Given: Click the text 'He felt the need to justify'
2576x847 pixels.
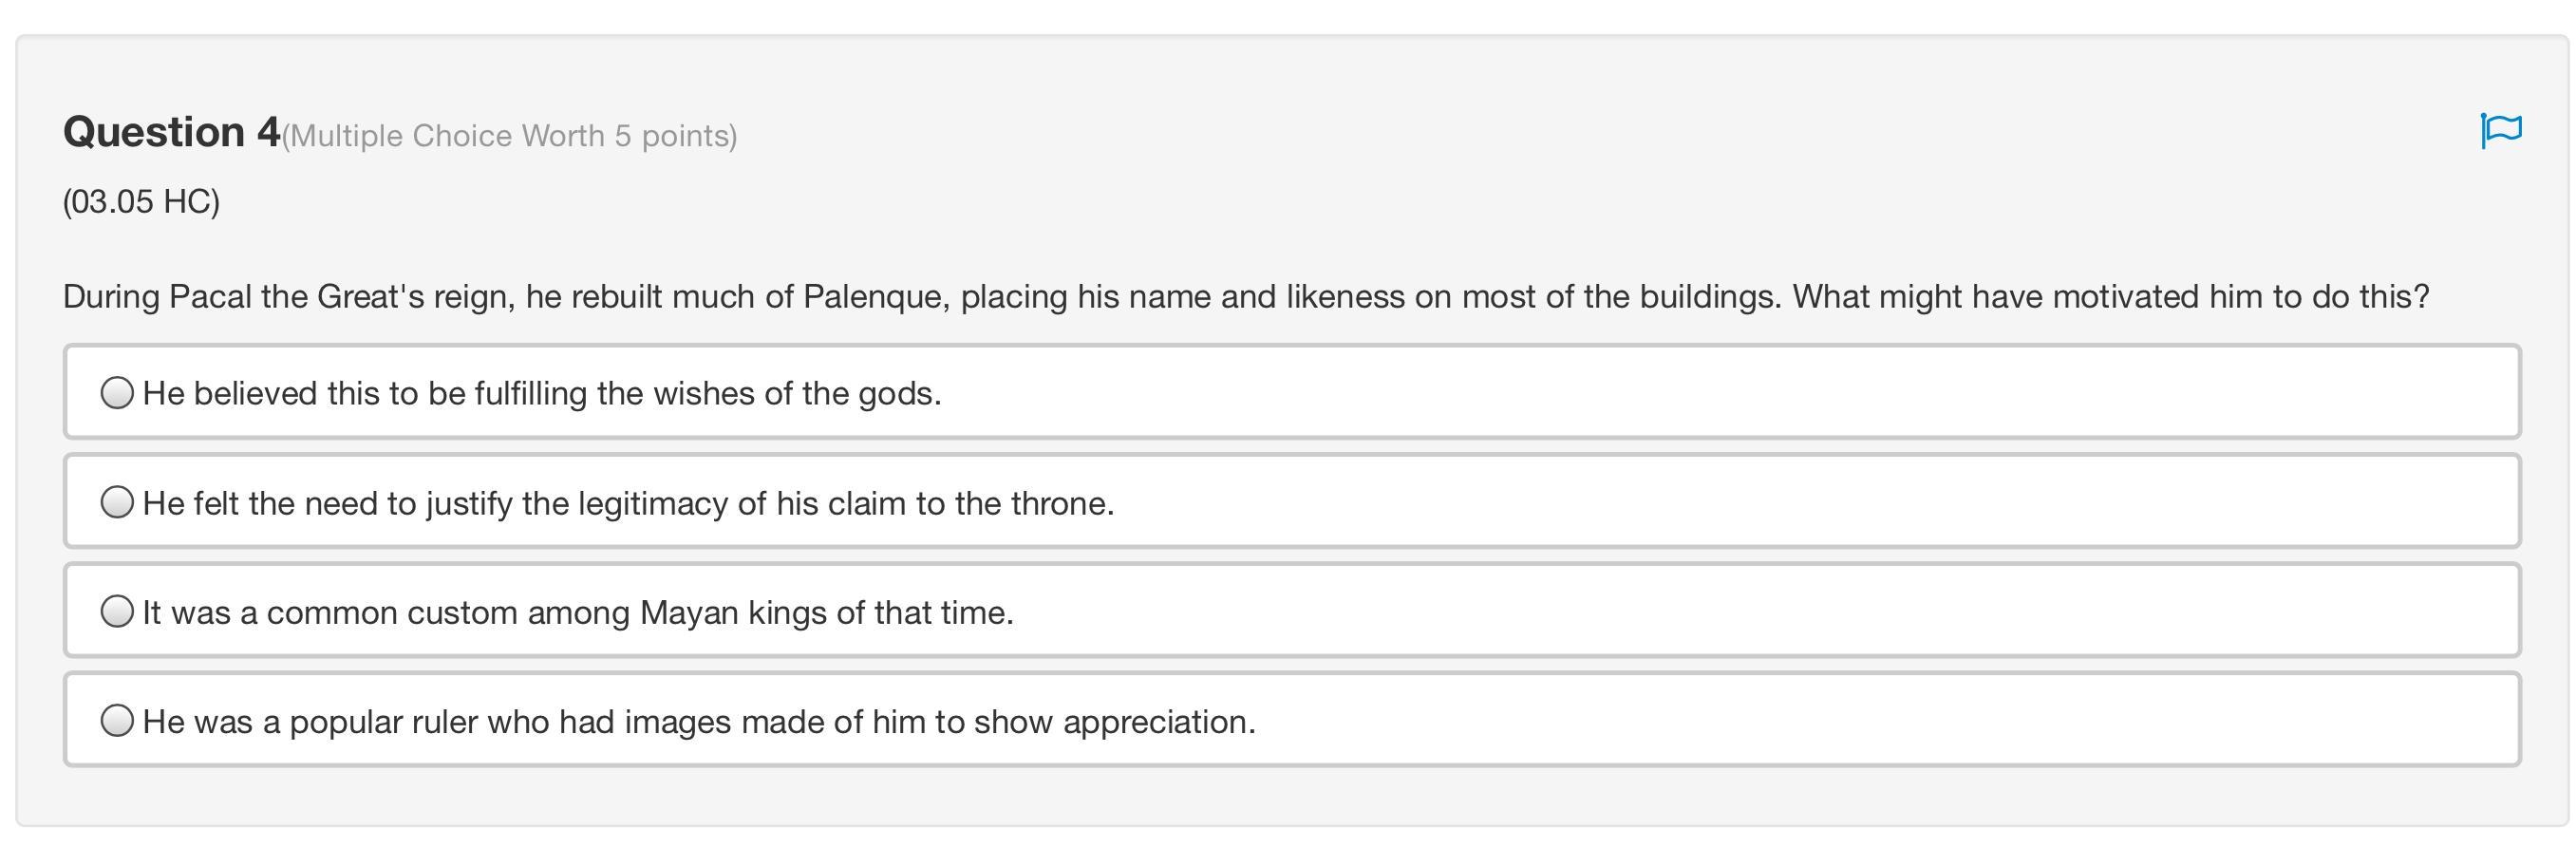Looking at the screenshot, I should [x=330, y=503].
